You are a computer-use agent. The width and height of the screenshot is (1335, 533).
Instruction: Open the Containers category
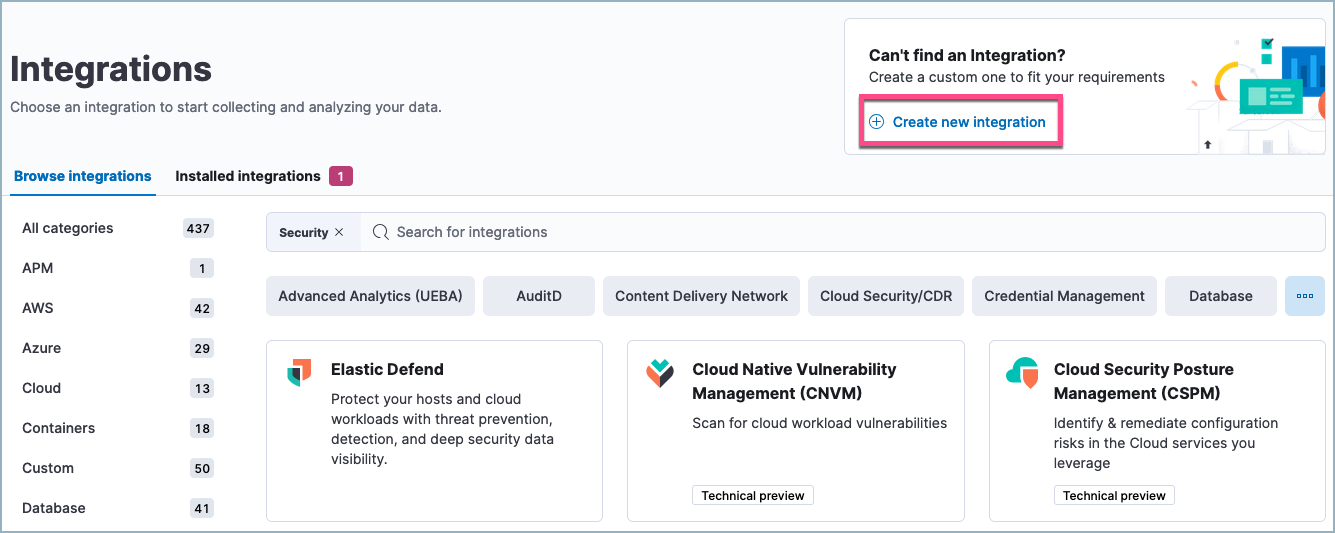[59, 428]
